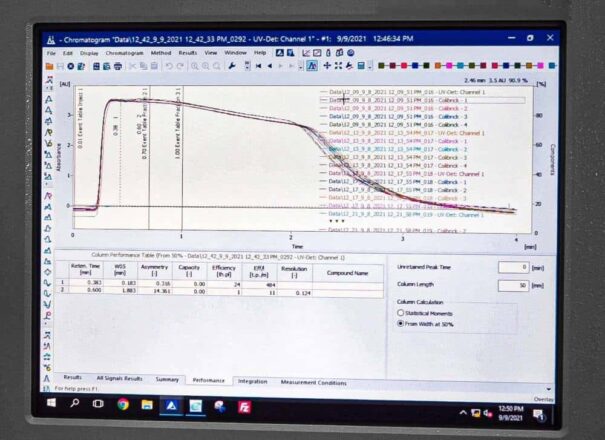The image size is (605, 440).
Task: Click the wrench settings icon
Action: tap(232, 66)
